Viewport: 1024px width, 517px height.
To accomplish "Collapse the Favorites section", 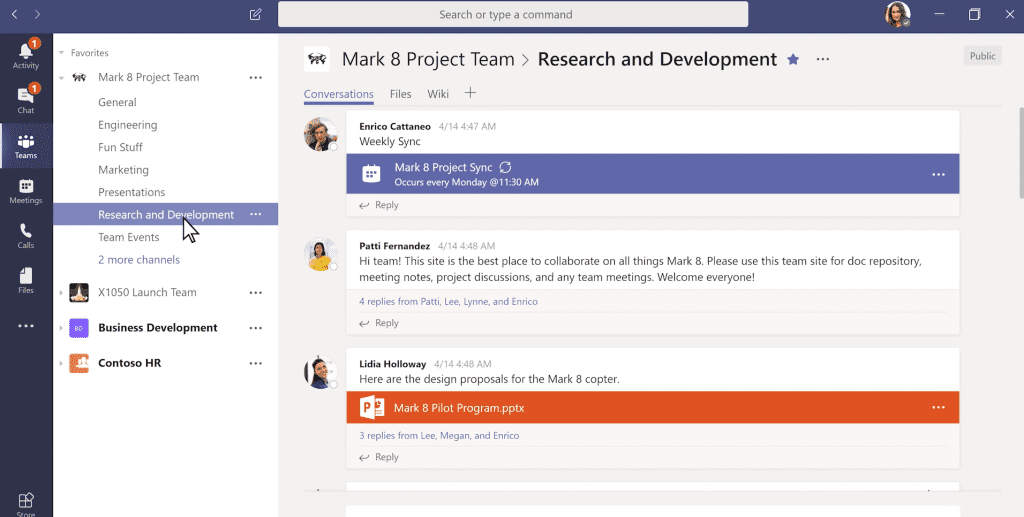I will click(61, 53).
